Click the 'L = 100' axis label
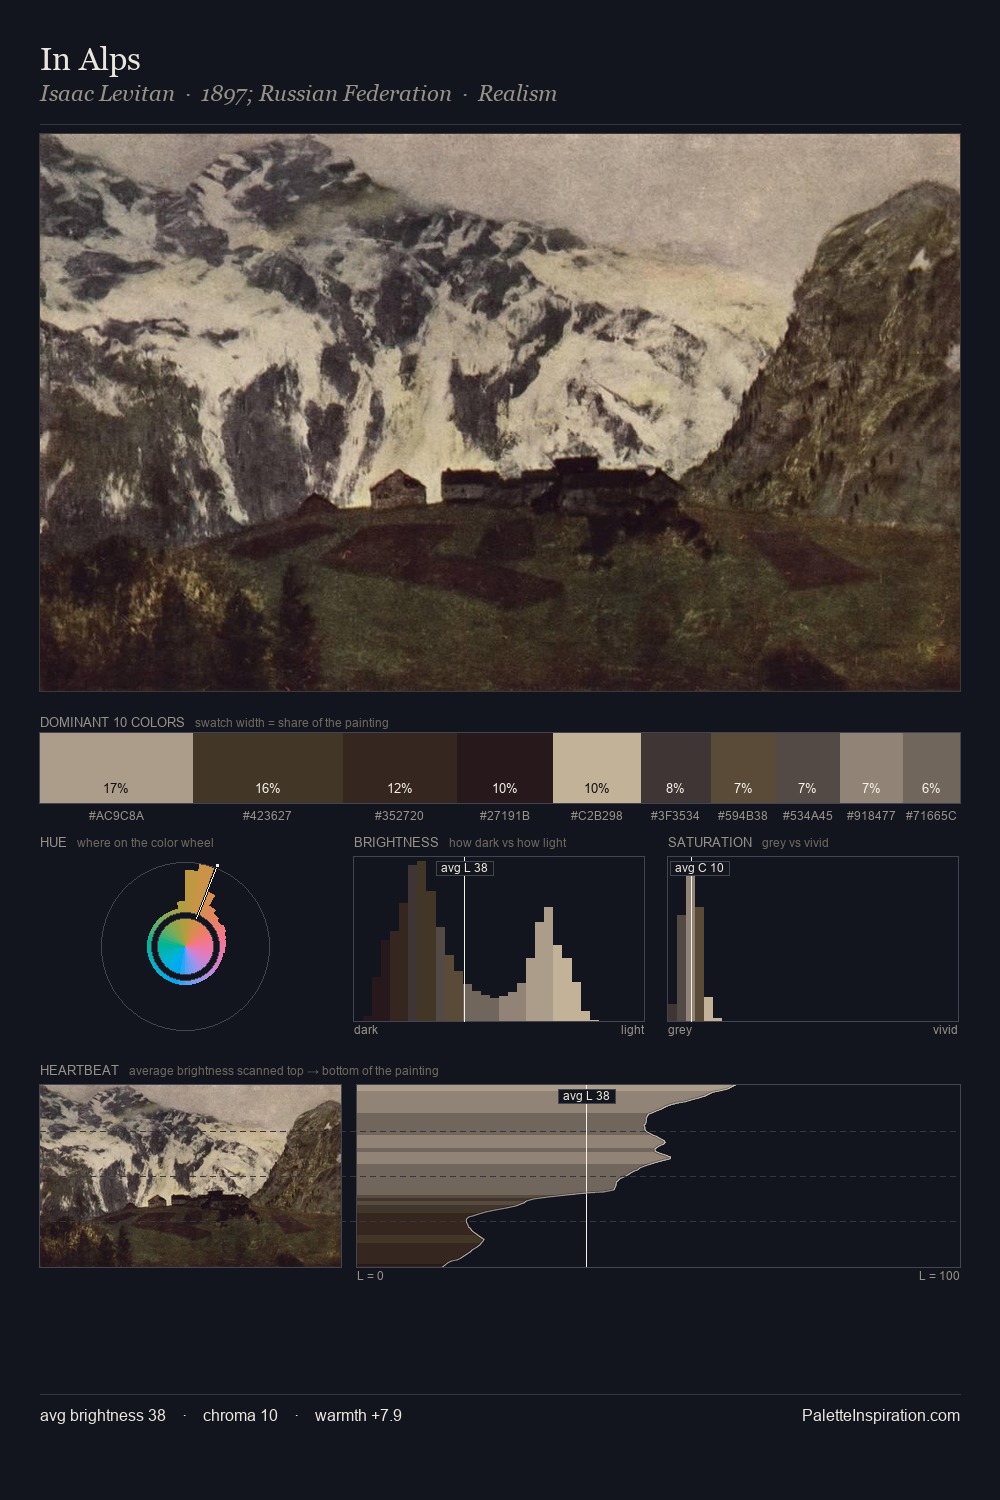1000x1500 pixels. 939,1276
